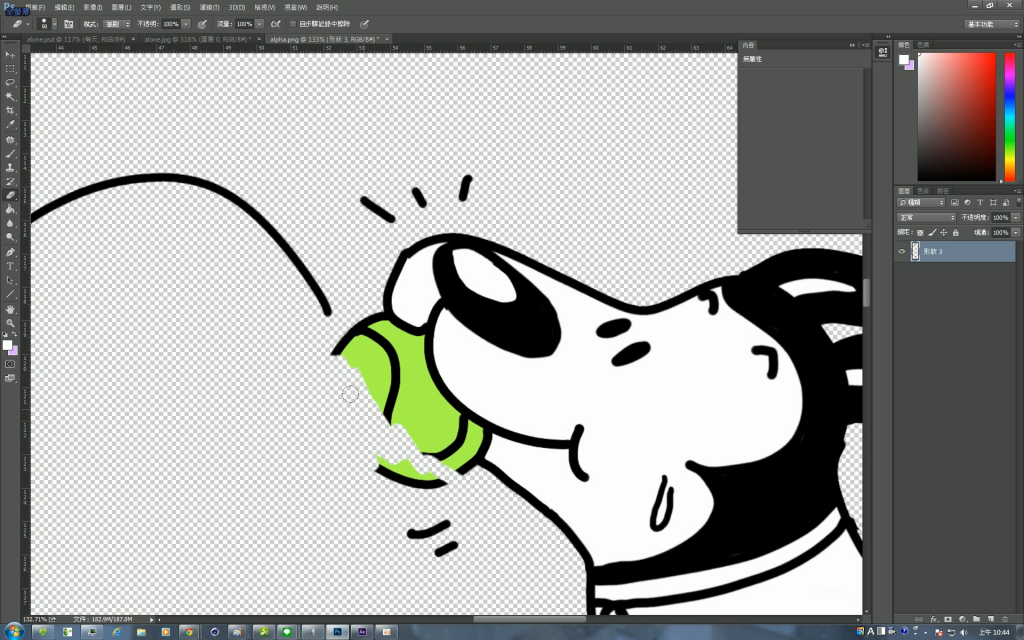
Task: Select the Zoom tool in toolbox
Action: (10, 323)
